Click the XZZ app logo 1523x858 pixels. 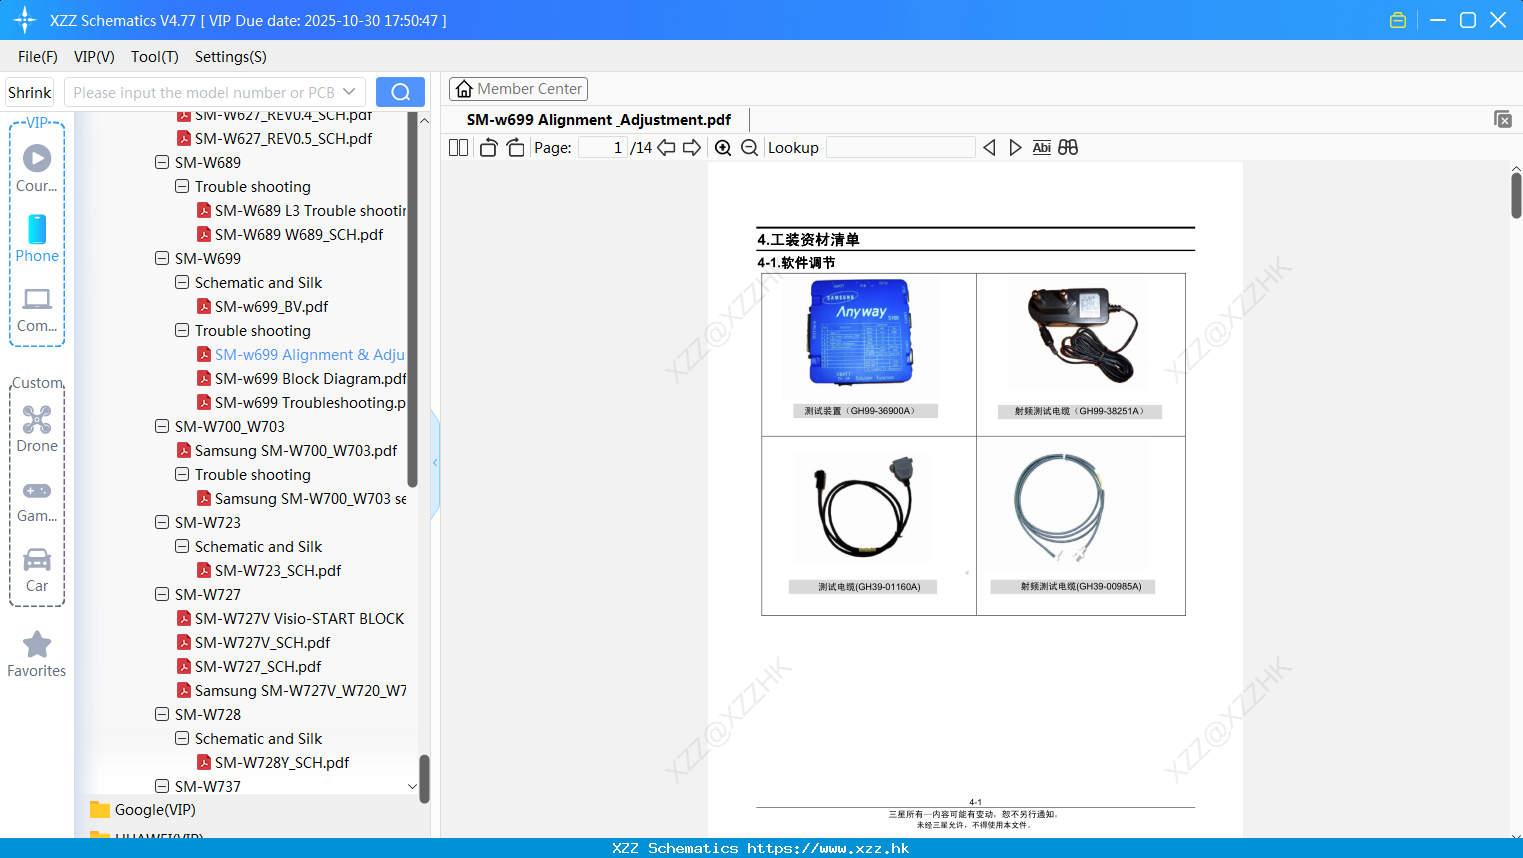point(25,20)
